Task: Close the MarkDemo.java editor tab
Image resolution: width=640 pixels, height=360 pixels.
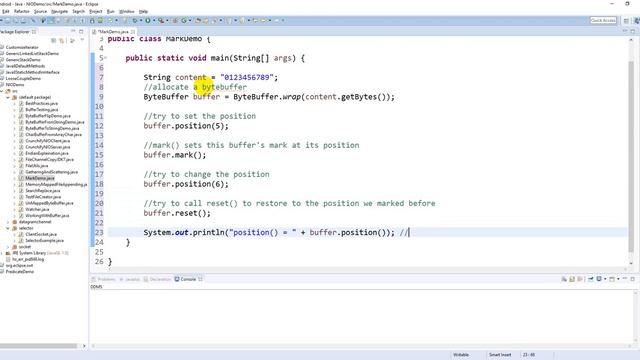Action: (x=133, y=31)
